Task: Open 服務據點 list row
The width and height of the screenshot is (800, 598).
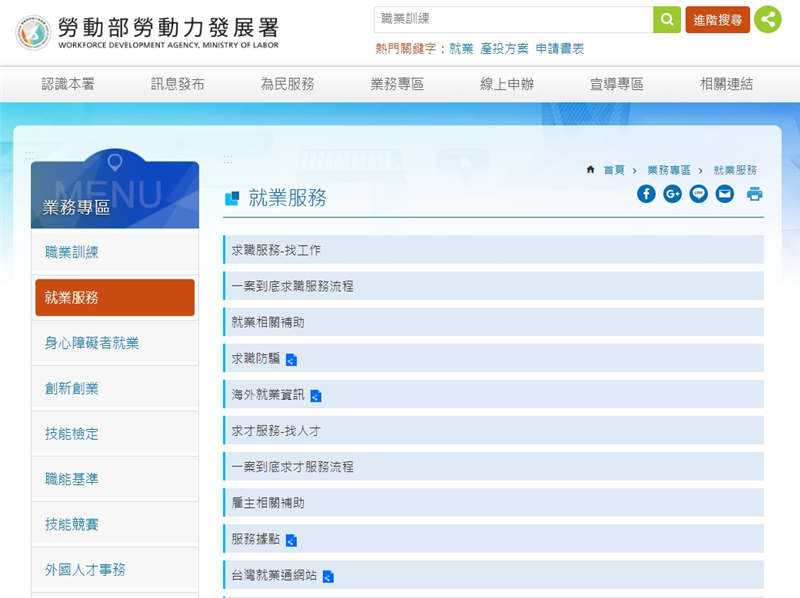Action: point(493,539)
